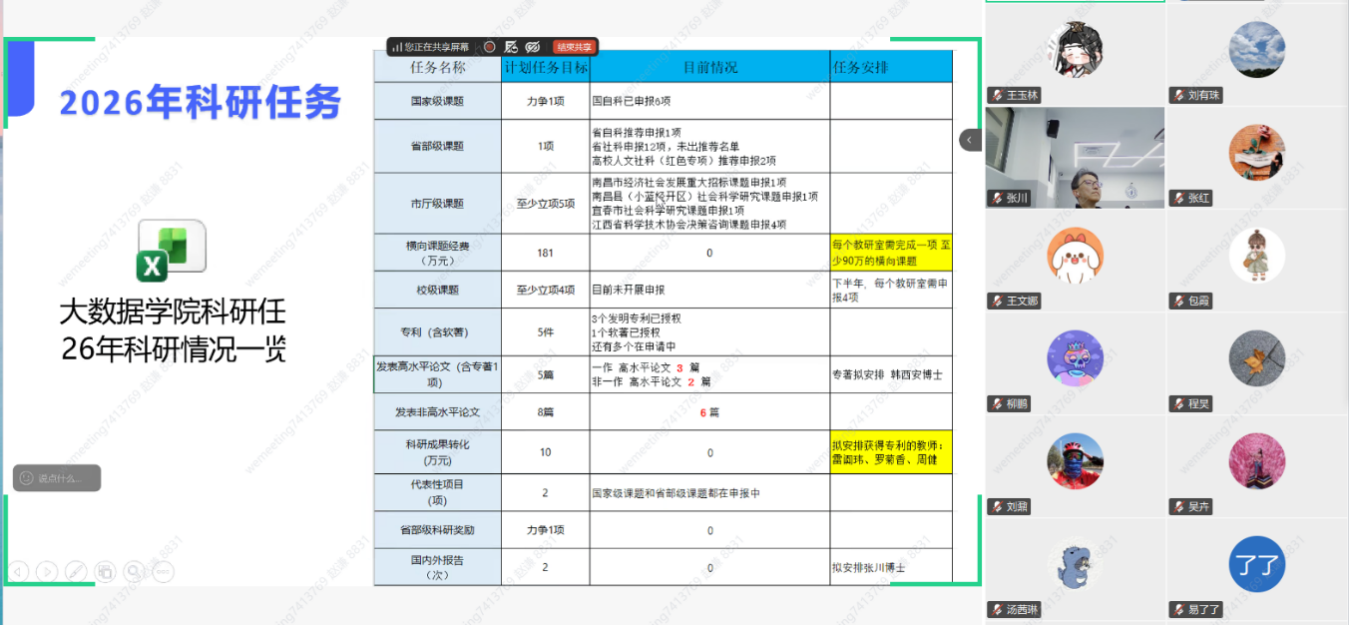This screenshot has width=1349, height=625.
Task: Open the three-dots more slideshow options
Action: pyautogui.click(x=163, y=571)
